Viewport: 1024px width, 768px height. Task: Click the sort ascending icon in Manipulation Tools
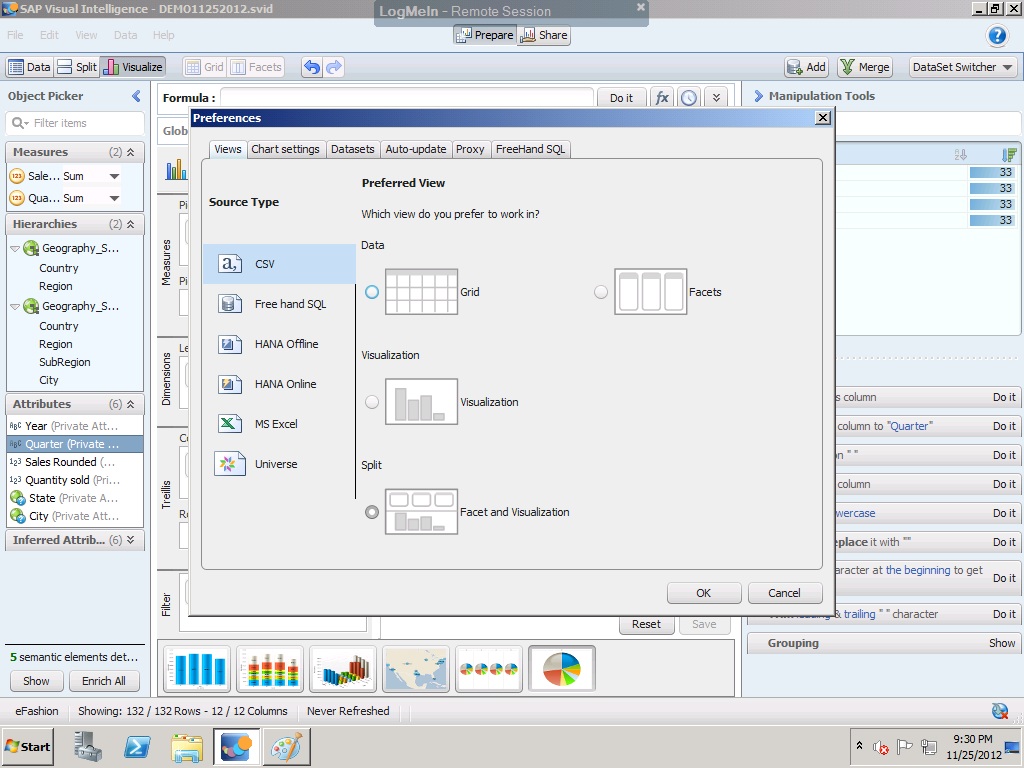[960, 155]
